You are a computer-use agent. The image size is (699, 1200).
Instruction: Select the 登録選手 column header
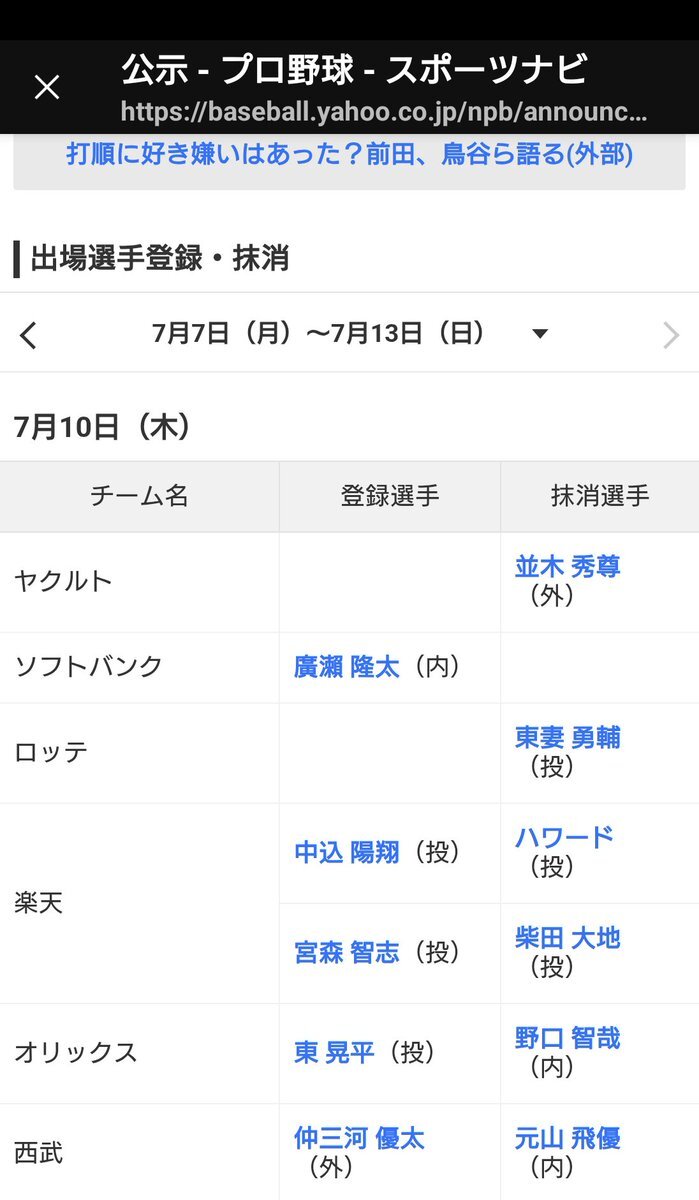(390, 496)
